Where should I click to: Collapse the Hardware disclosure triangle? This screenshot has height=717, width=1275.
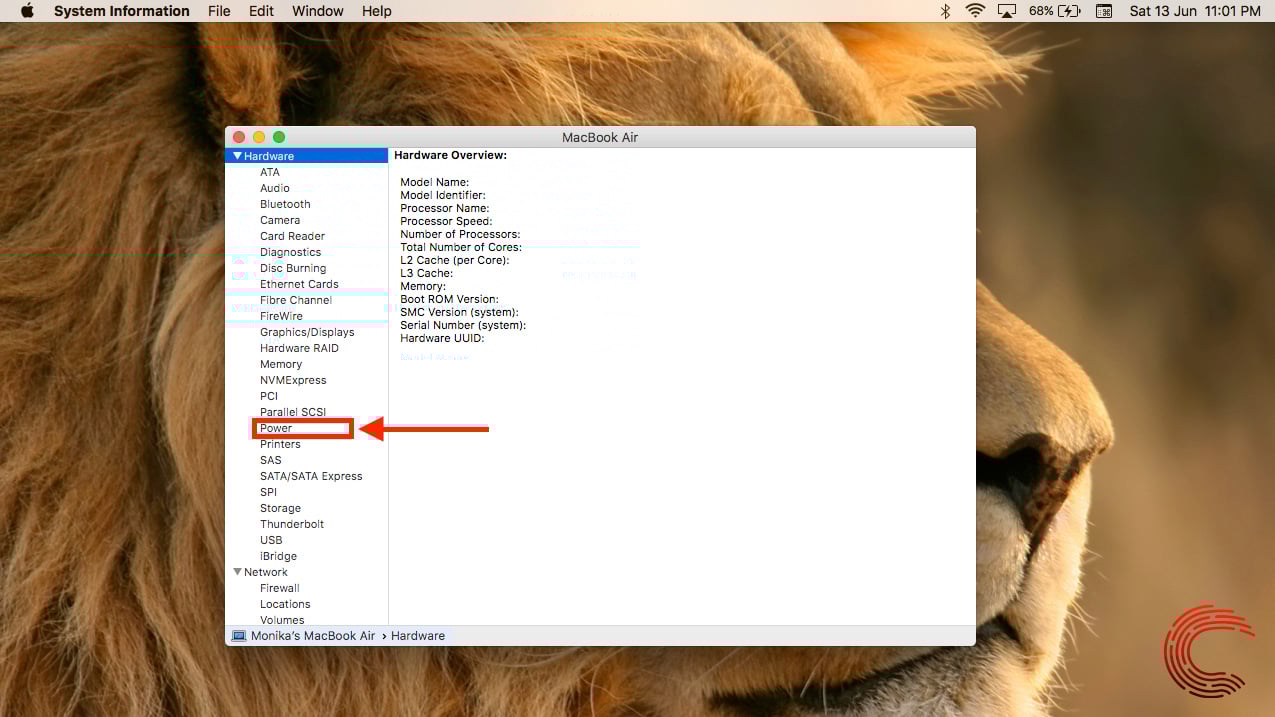tap(237, 156)
